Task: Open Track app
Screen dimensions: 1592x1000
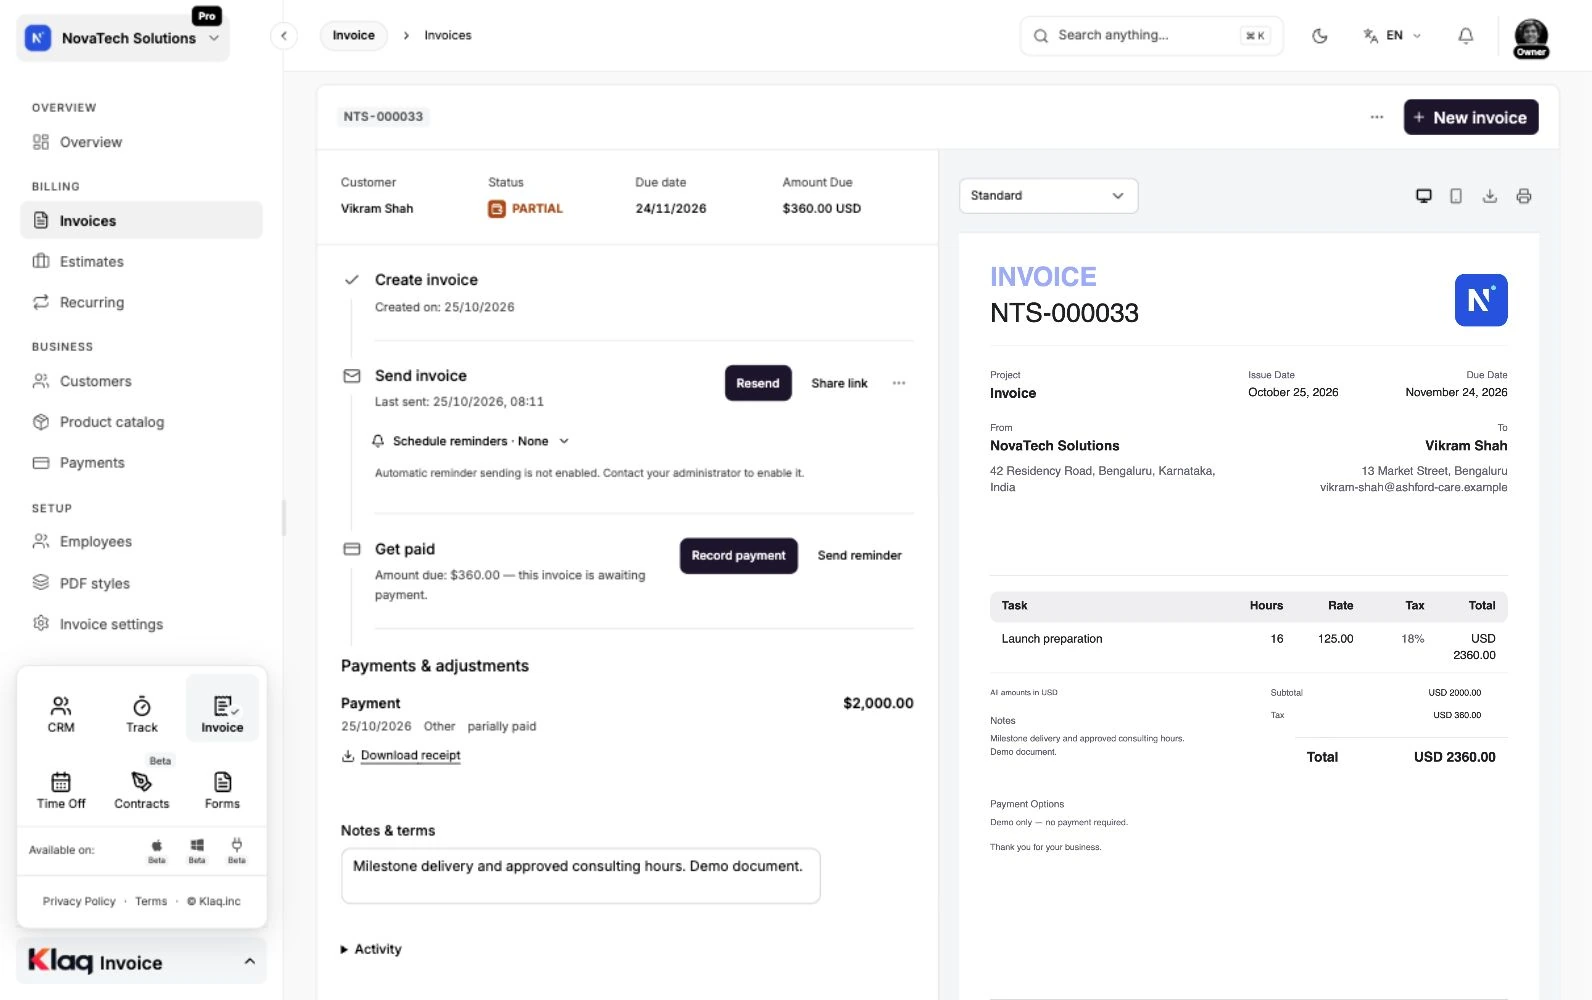Action: (142, 714)
